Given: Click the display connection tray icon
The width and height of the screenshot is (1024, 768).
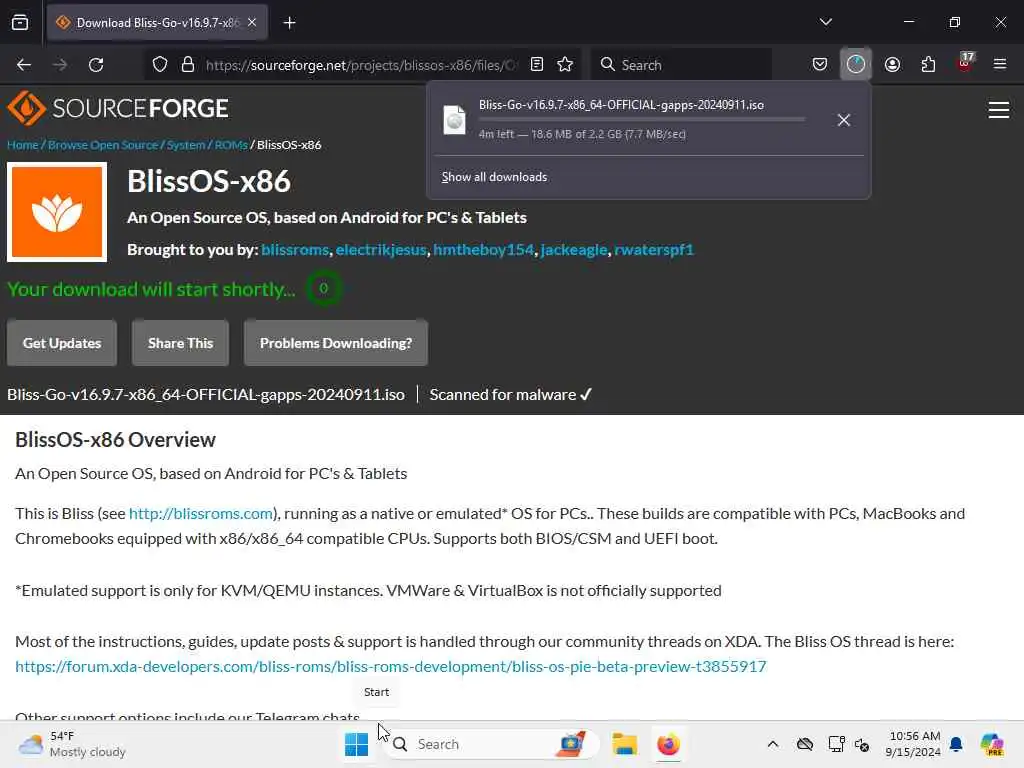Looking at the screenshot, I should point(836,744).
